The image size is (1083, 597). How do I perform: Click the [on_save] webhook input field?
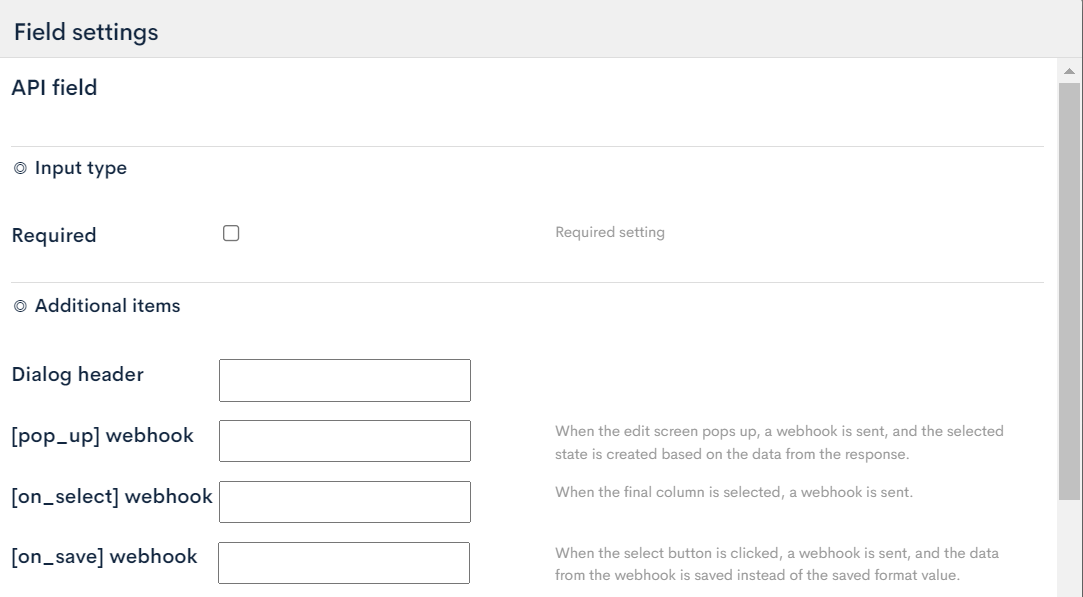(344, 562)
